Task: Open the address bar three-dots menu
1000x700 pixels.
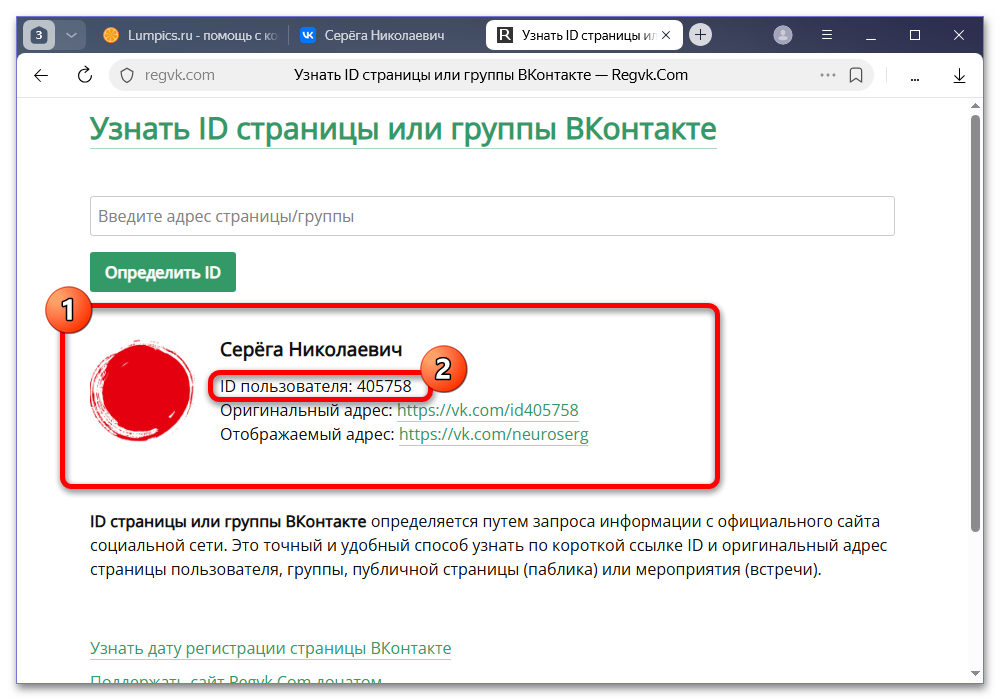Action: (827, 75)
